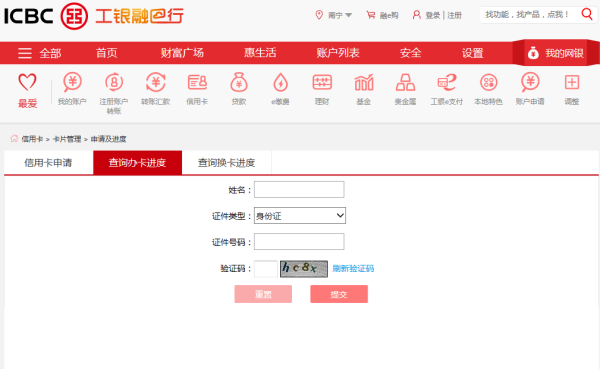Focus the 姓名 input field
Screen dimensions: 600x369
(x=299, y=189)
